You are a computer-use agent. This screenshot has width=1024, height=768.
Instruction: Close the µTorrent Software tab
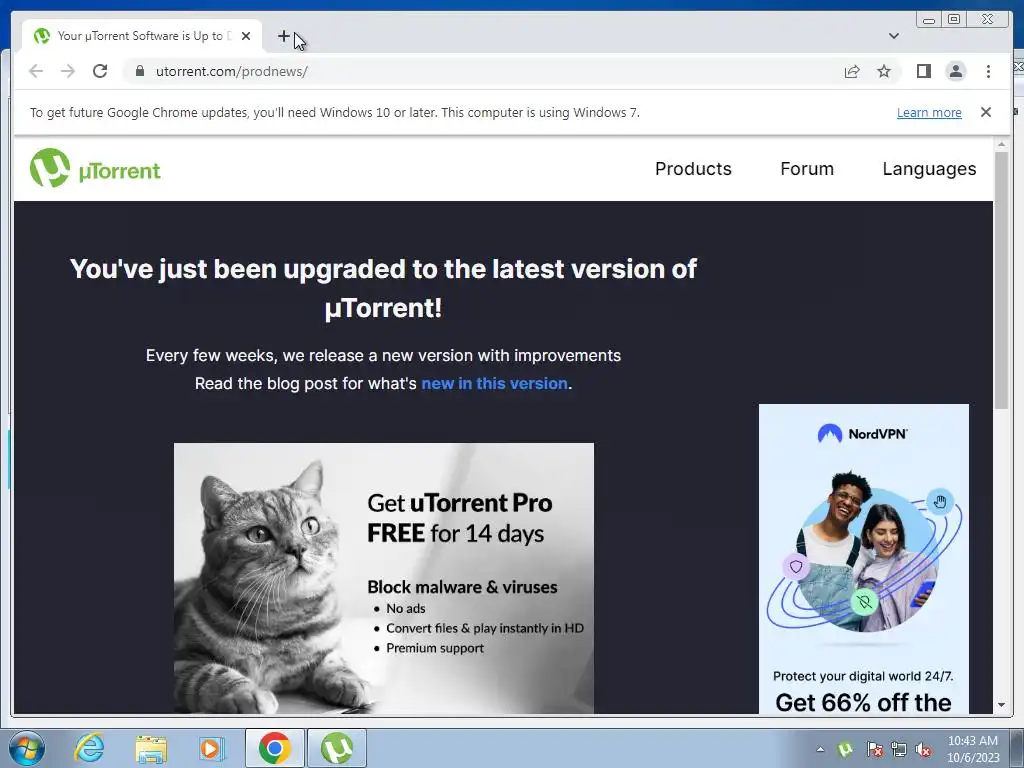pos(246,36)
